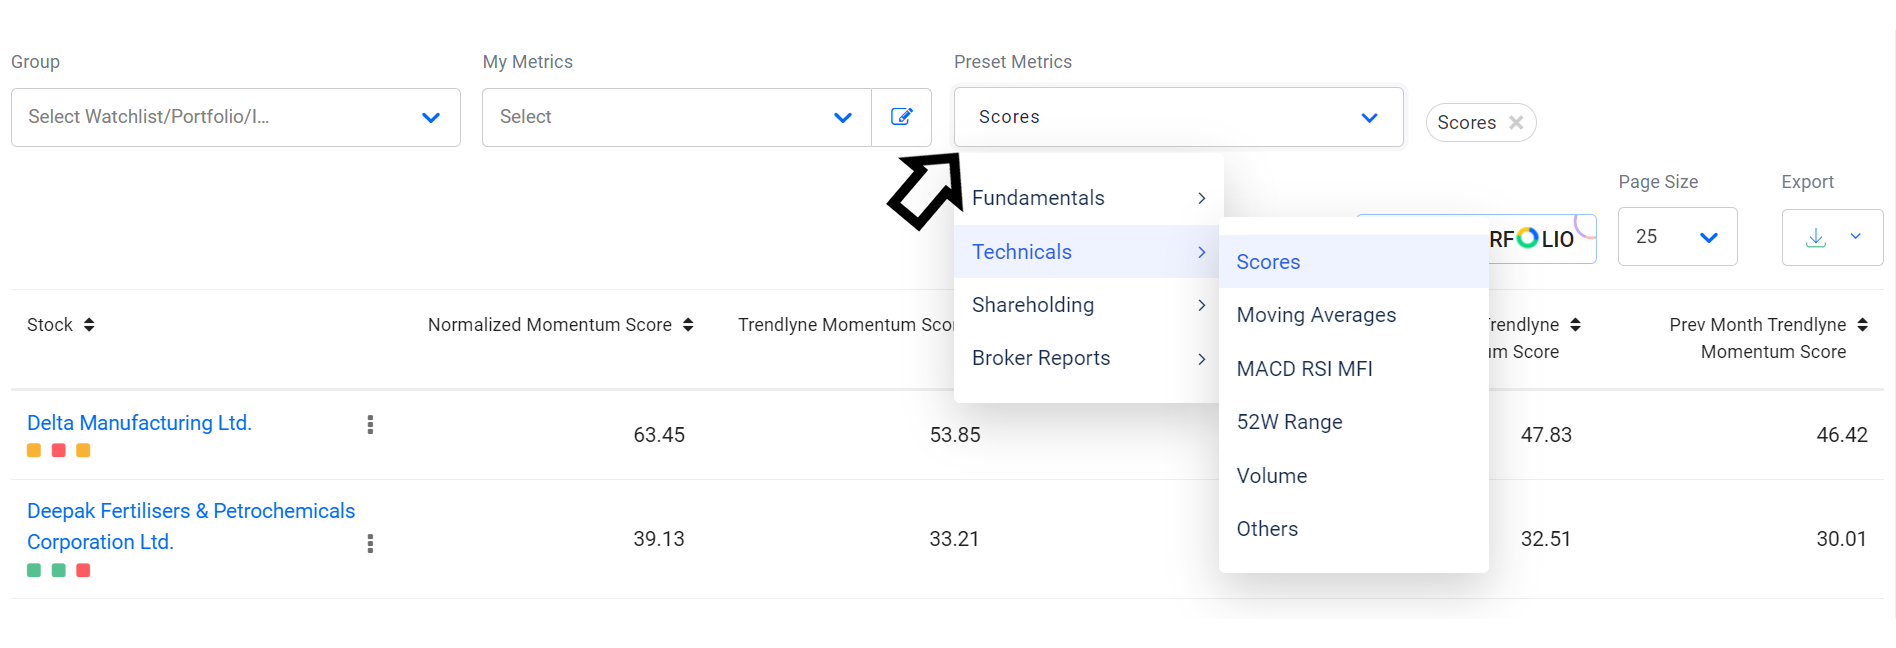Open the Broker Reports submenu
This screenshot has width=1896, height=648.
pyautogui.click(x=1088, y=358)
